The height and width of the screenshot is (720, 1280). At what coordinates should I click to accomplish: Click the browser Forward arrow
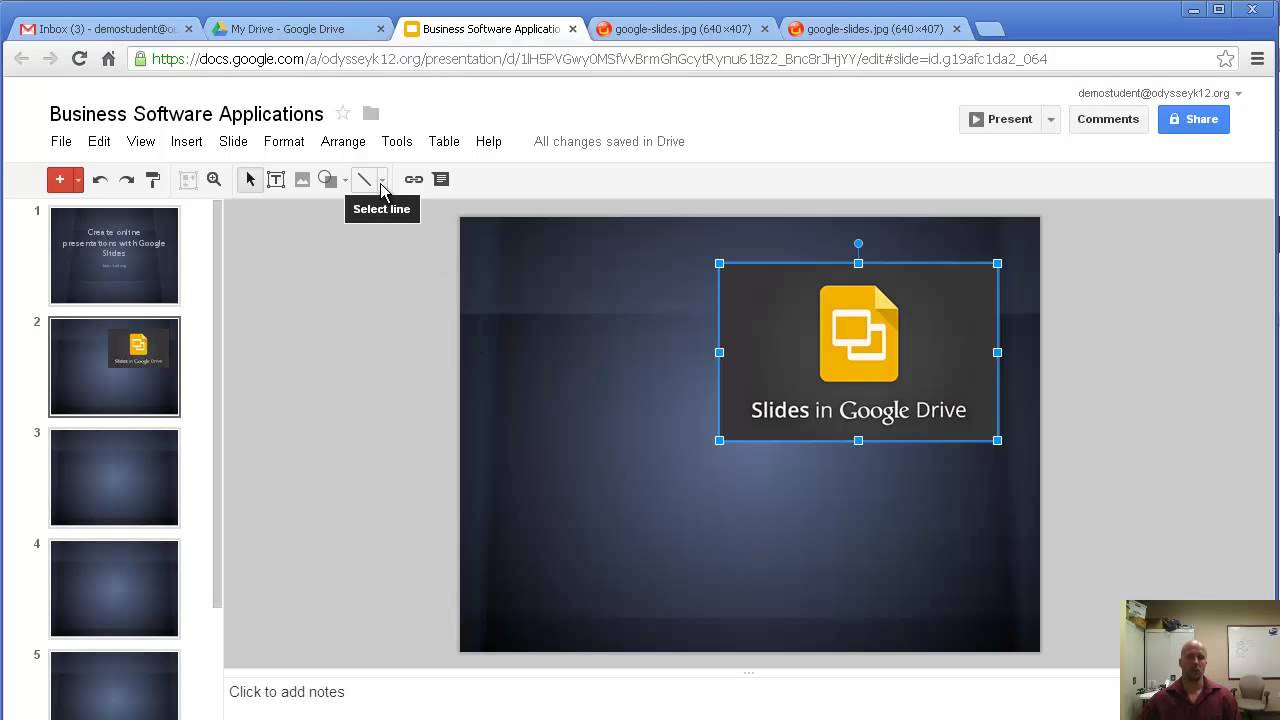pyautogui.click(x=50, y=59)
